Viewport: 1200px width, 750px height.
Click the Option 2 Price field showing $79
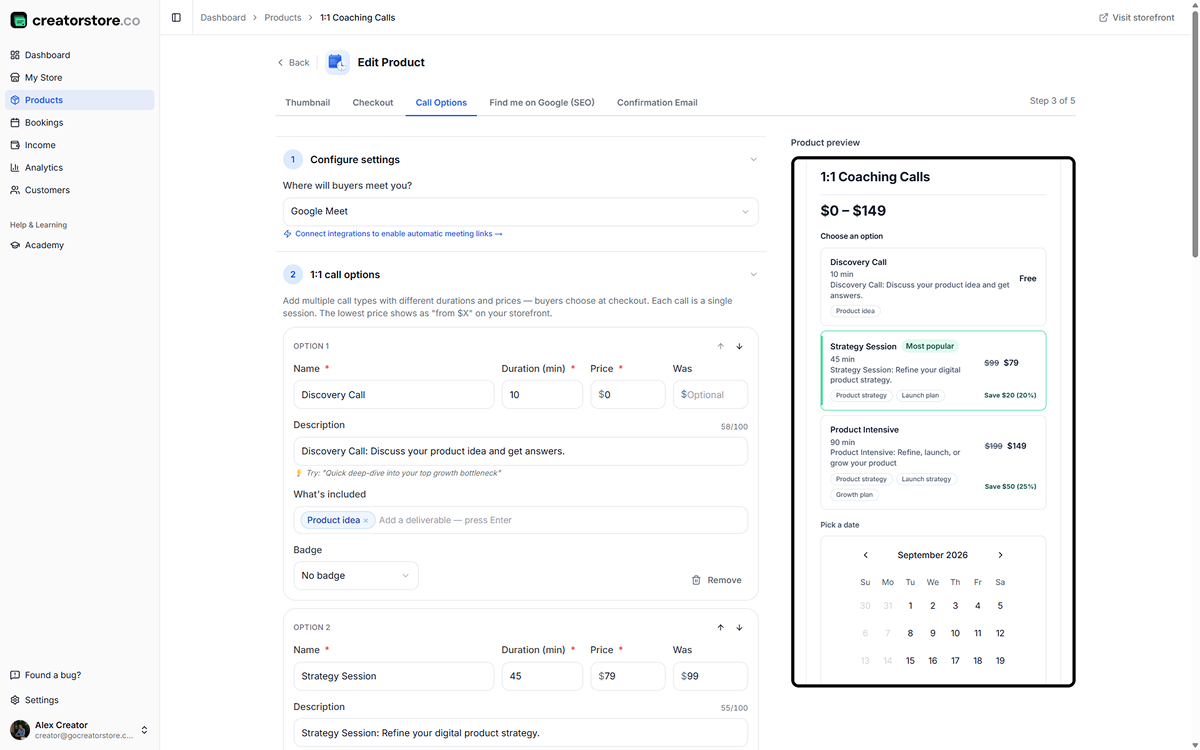627,676
